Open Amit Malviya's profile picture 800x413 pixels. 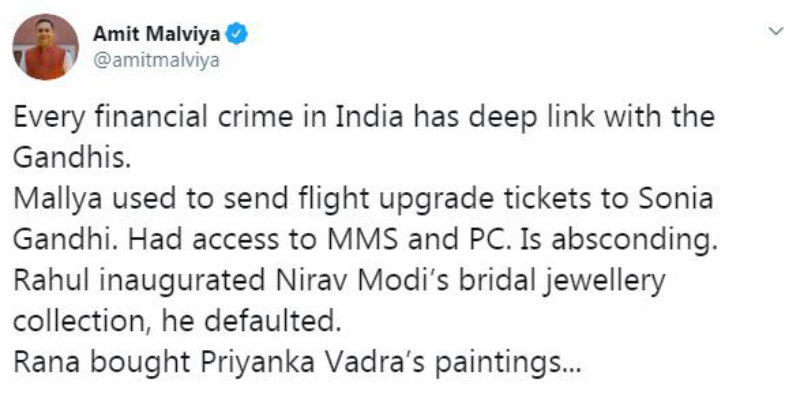tap(45, 47)
